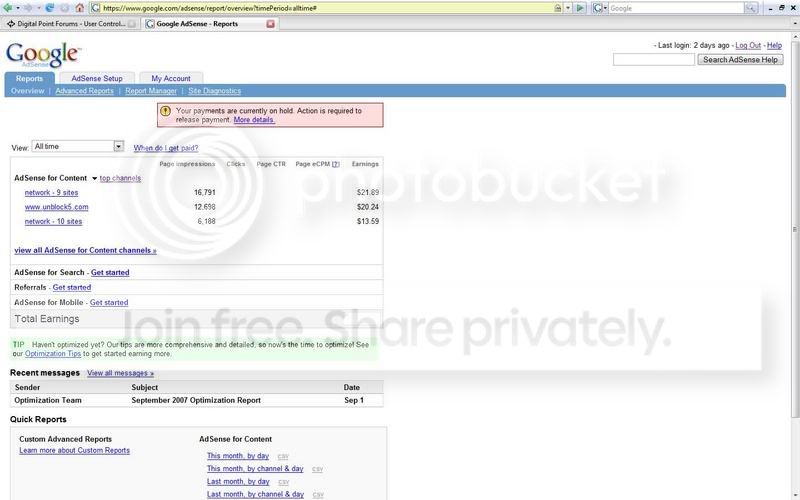This screenshot has width=800, height=500.
Task: Open This month, by day report
Action: click(238, 456)
